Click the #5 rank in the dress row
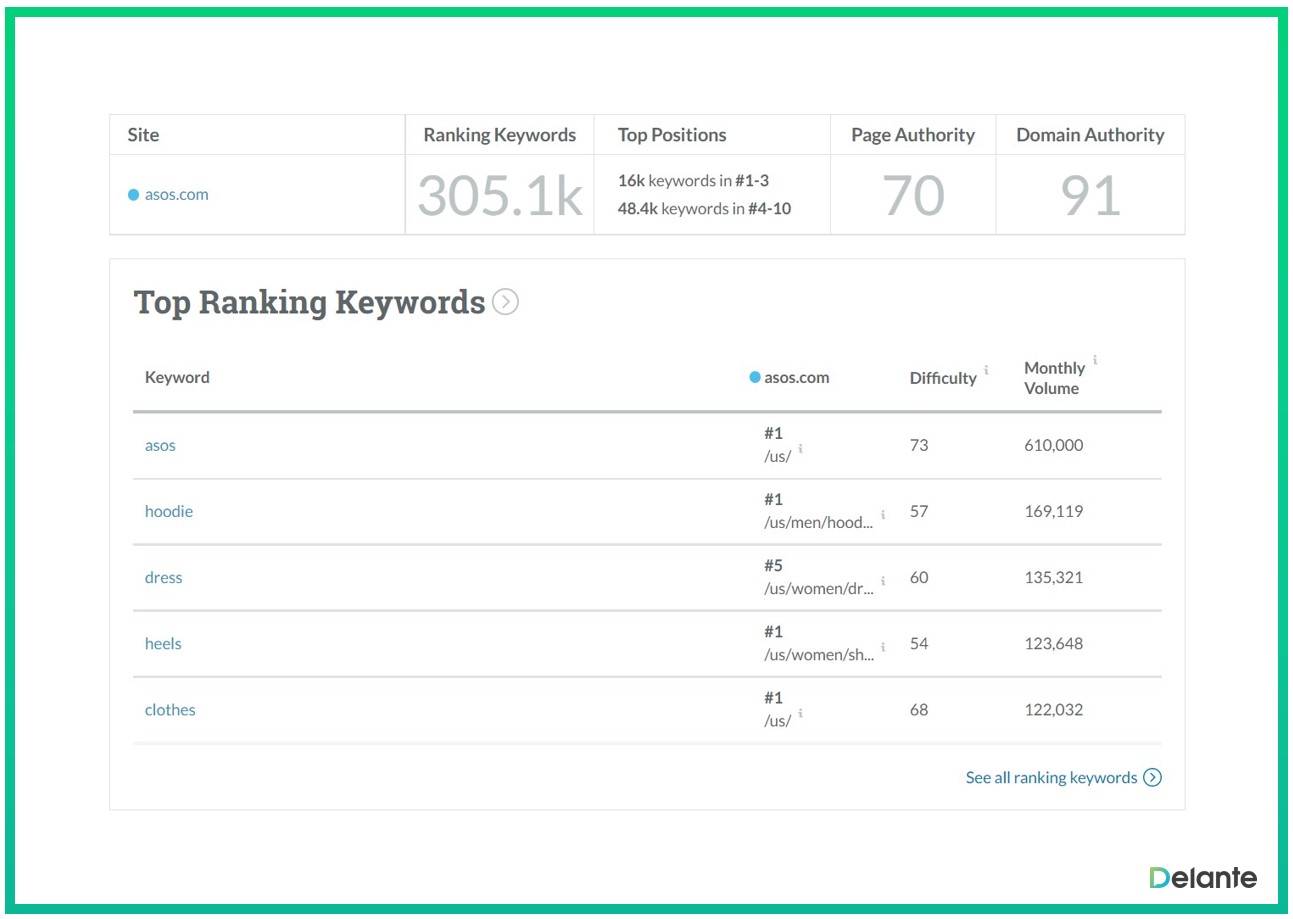The width and height of the screenshot is (1293, 919). pos(773,565)
